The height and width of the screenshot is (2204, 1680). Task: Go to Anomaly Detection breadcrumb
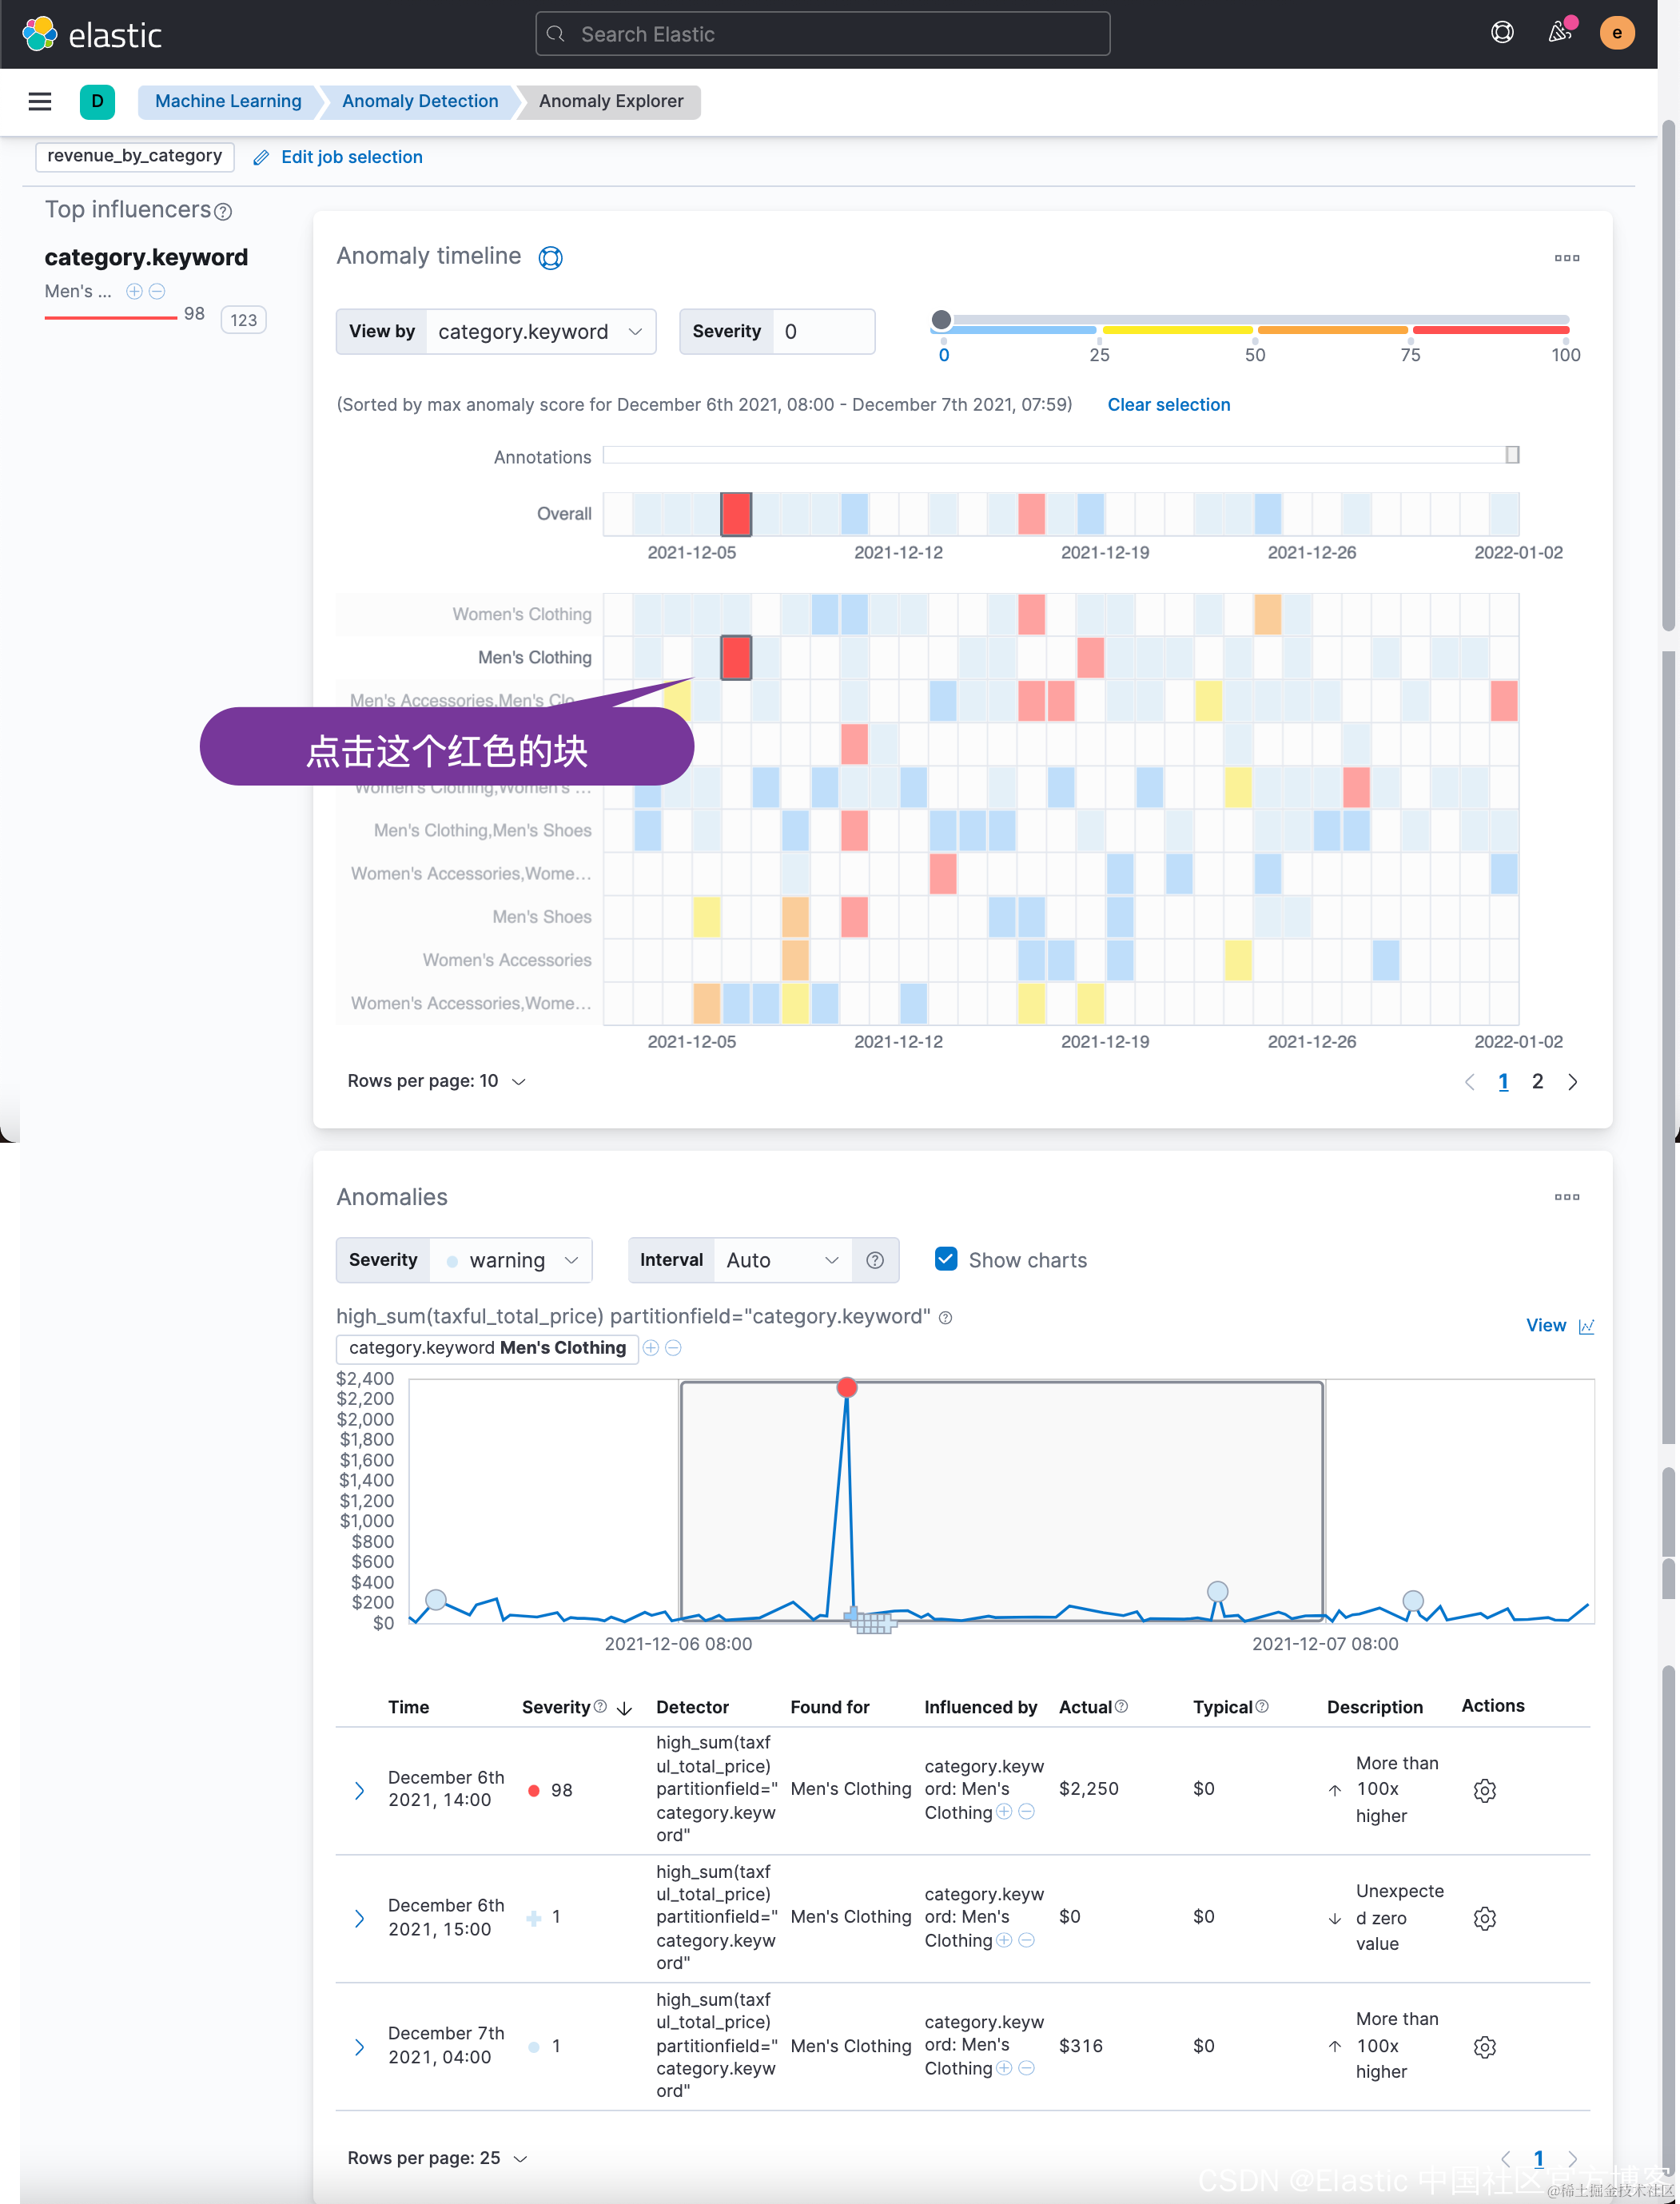tap(420, 101)
